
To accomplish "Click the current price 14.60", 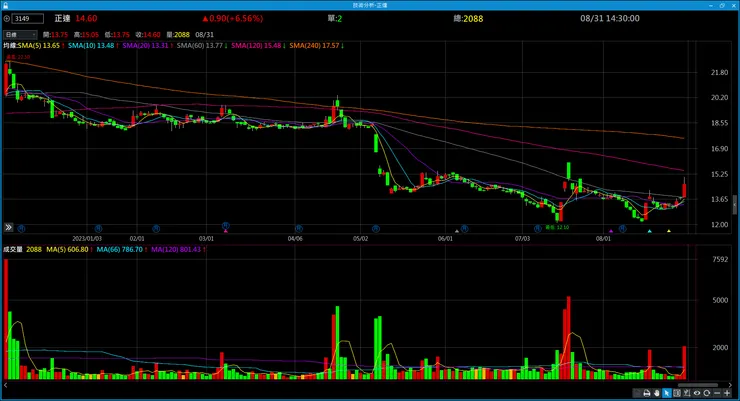I will (x=86, y=19).
